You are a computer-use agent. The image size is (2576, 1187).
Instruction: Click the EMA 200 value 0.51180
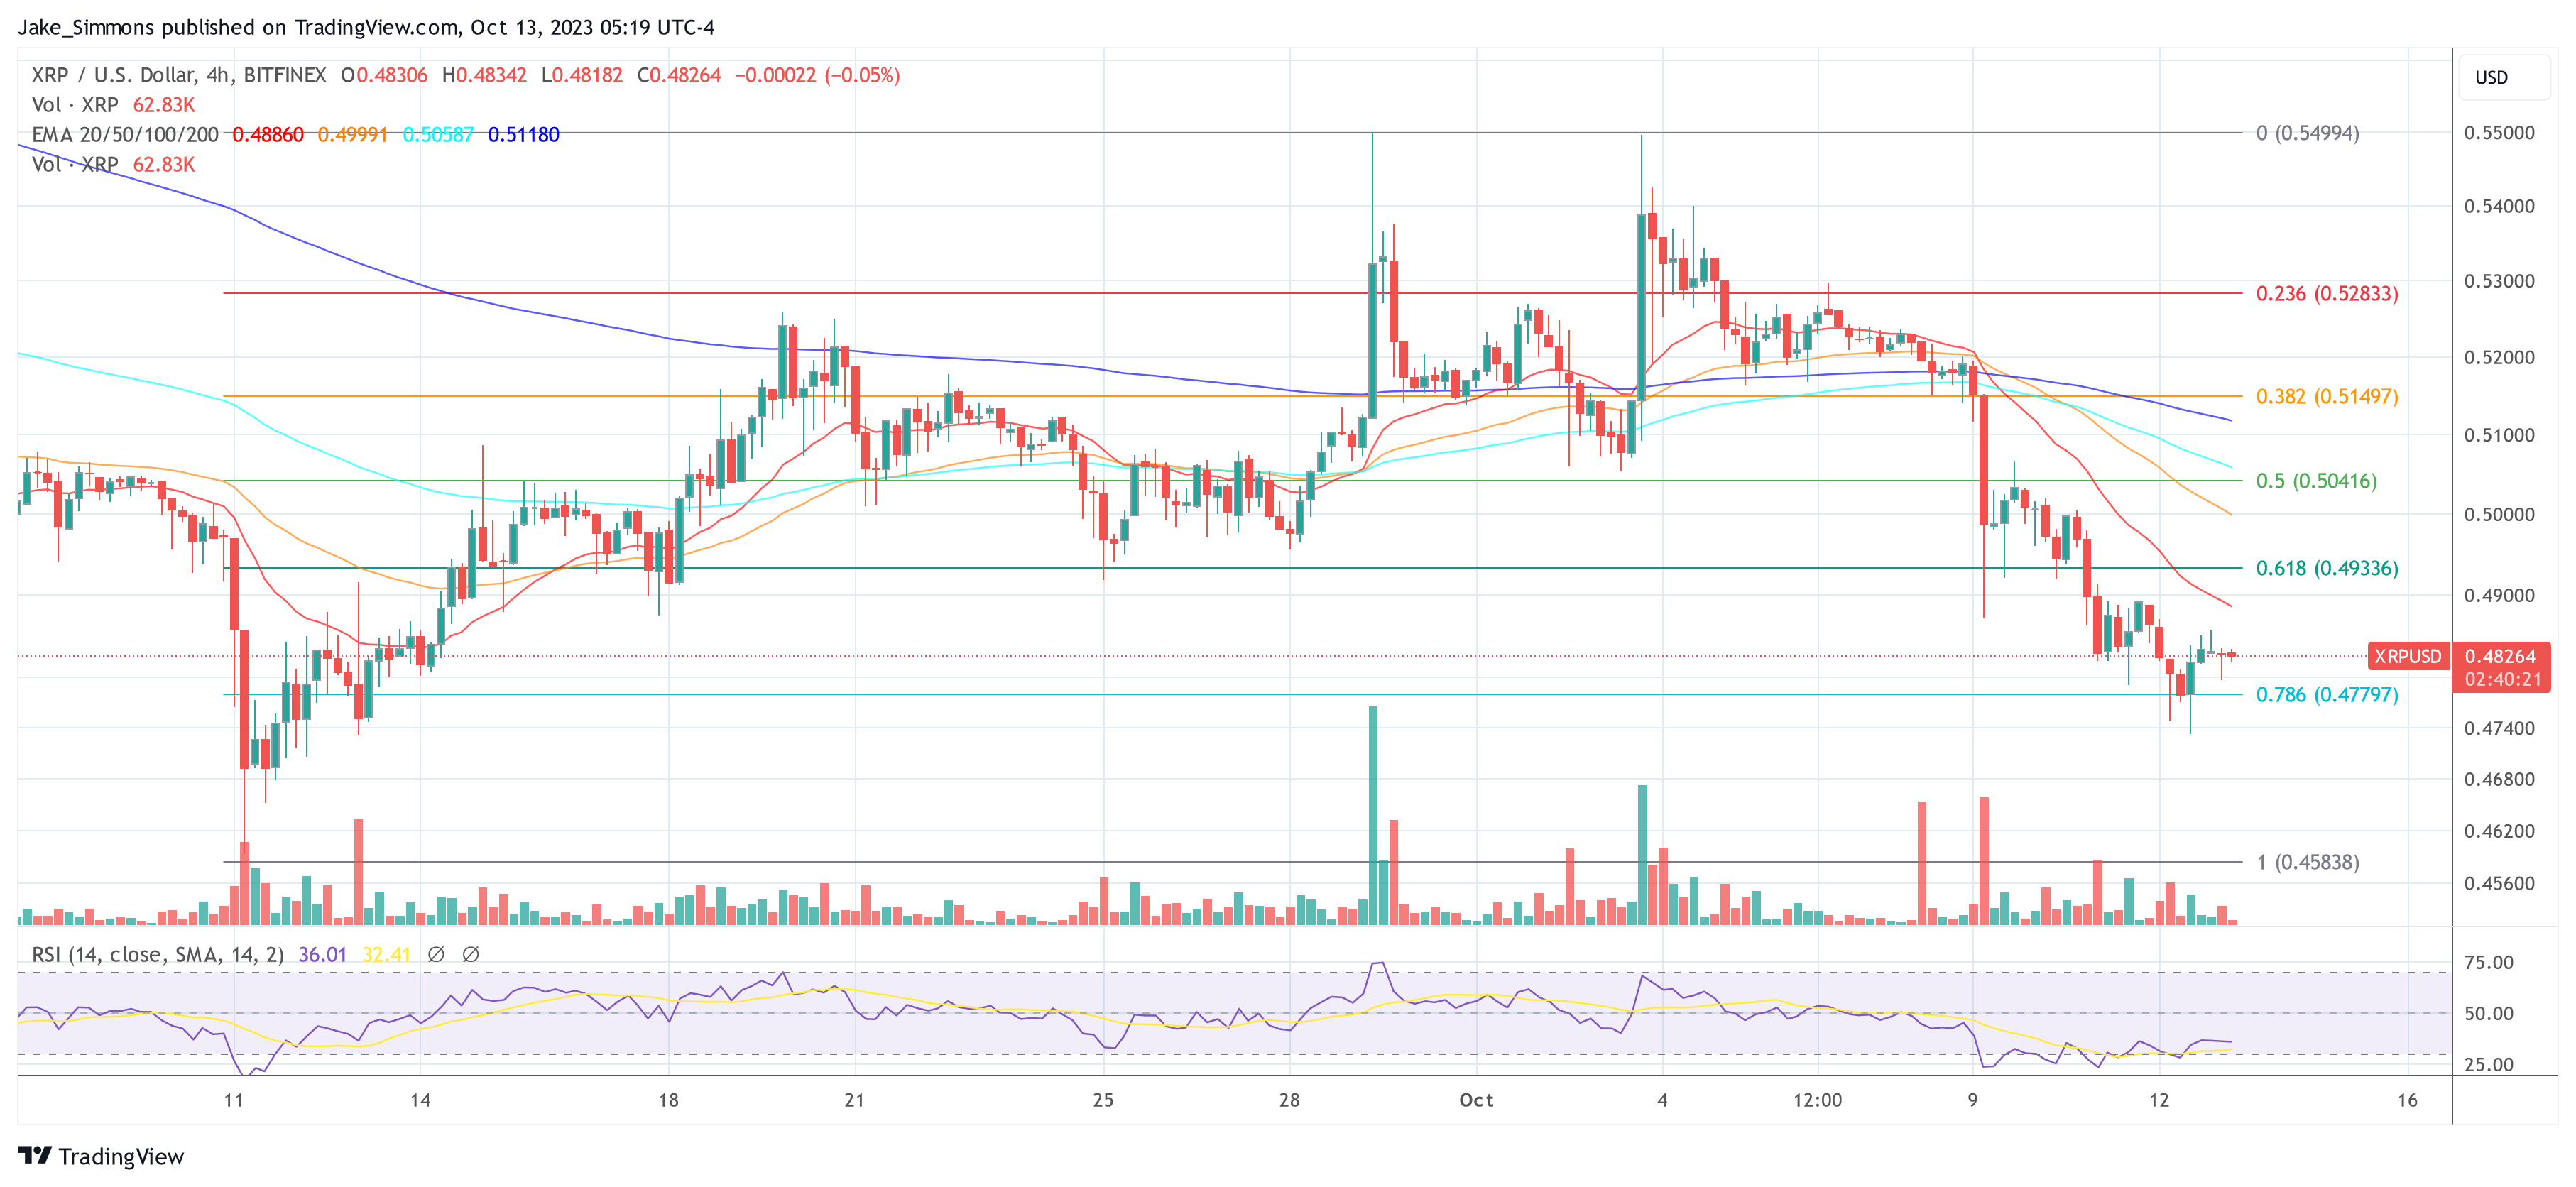click(x=523, y=134)
